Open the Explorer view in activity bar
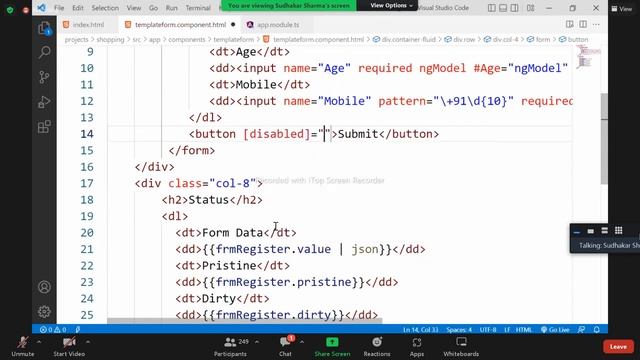Screen dimensions: 640x360 coord(44,28)
